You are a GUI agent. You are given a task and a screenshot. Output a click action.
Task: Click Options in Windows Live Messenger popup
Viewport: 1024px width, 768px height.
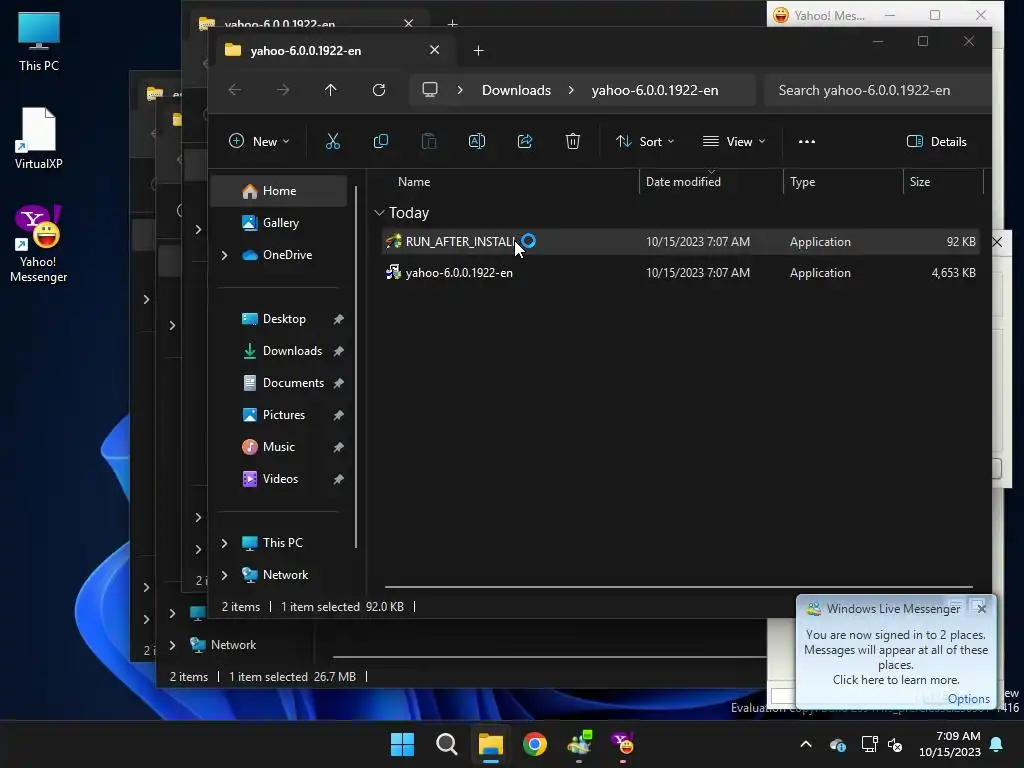click(968, 699)
